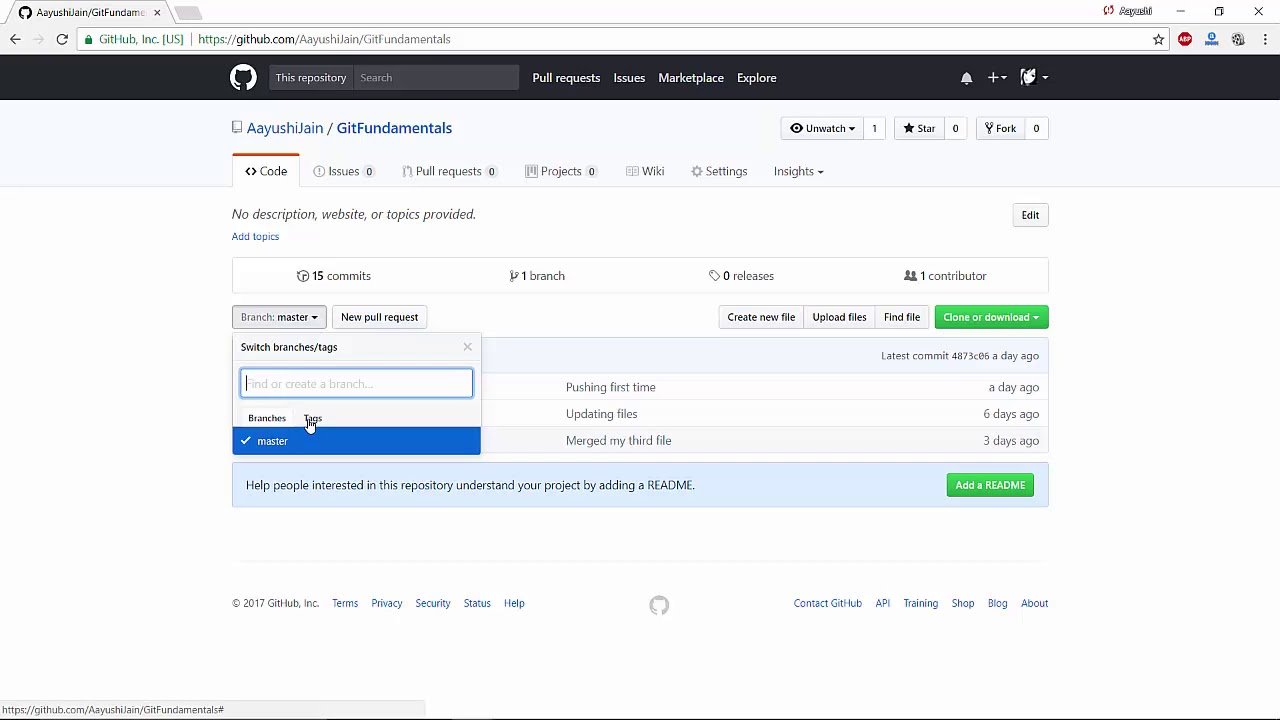Click the GitHub Octocat logo in header

pyautogui.click(x=243, y=77)
